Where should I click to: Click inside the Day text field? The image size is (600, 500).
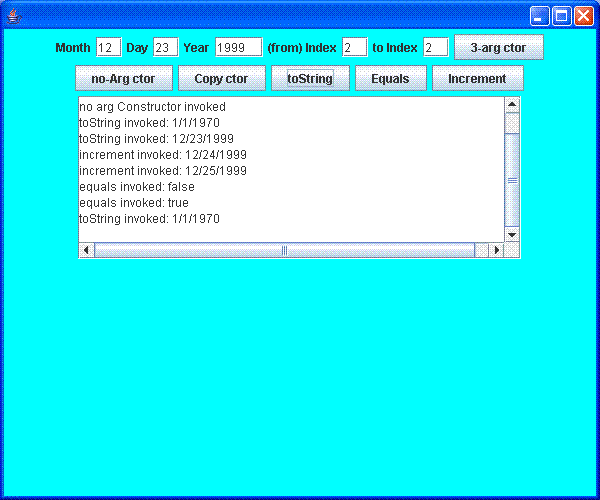[165, 48]
